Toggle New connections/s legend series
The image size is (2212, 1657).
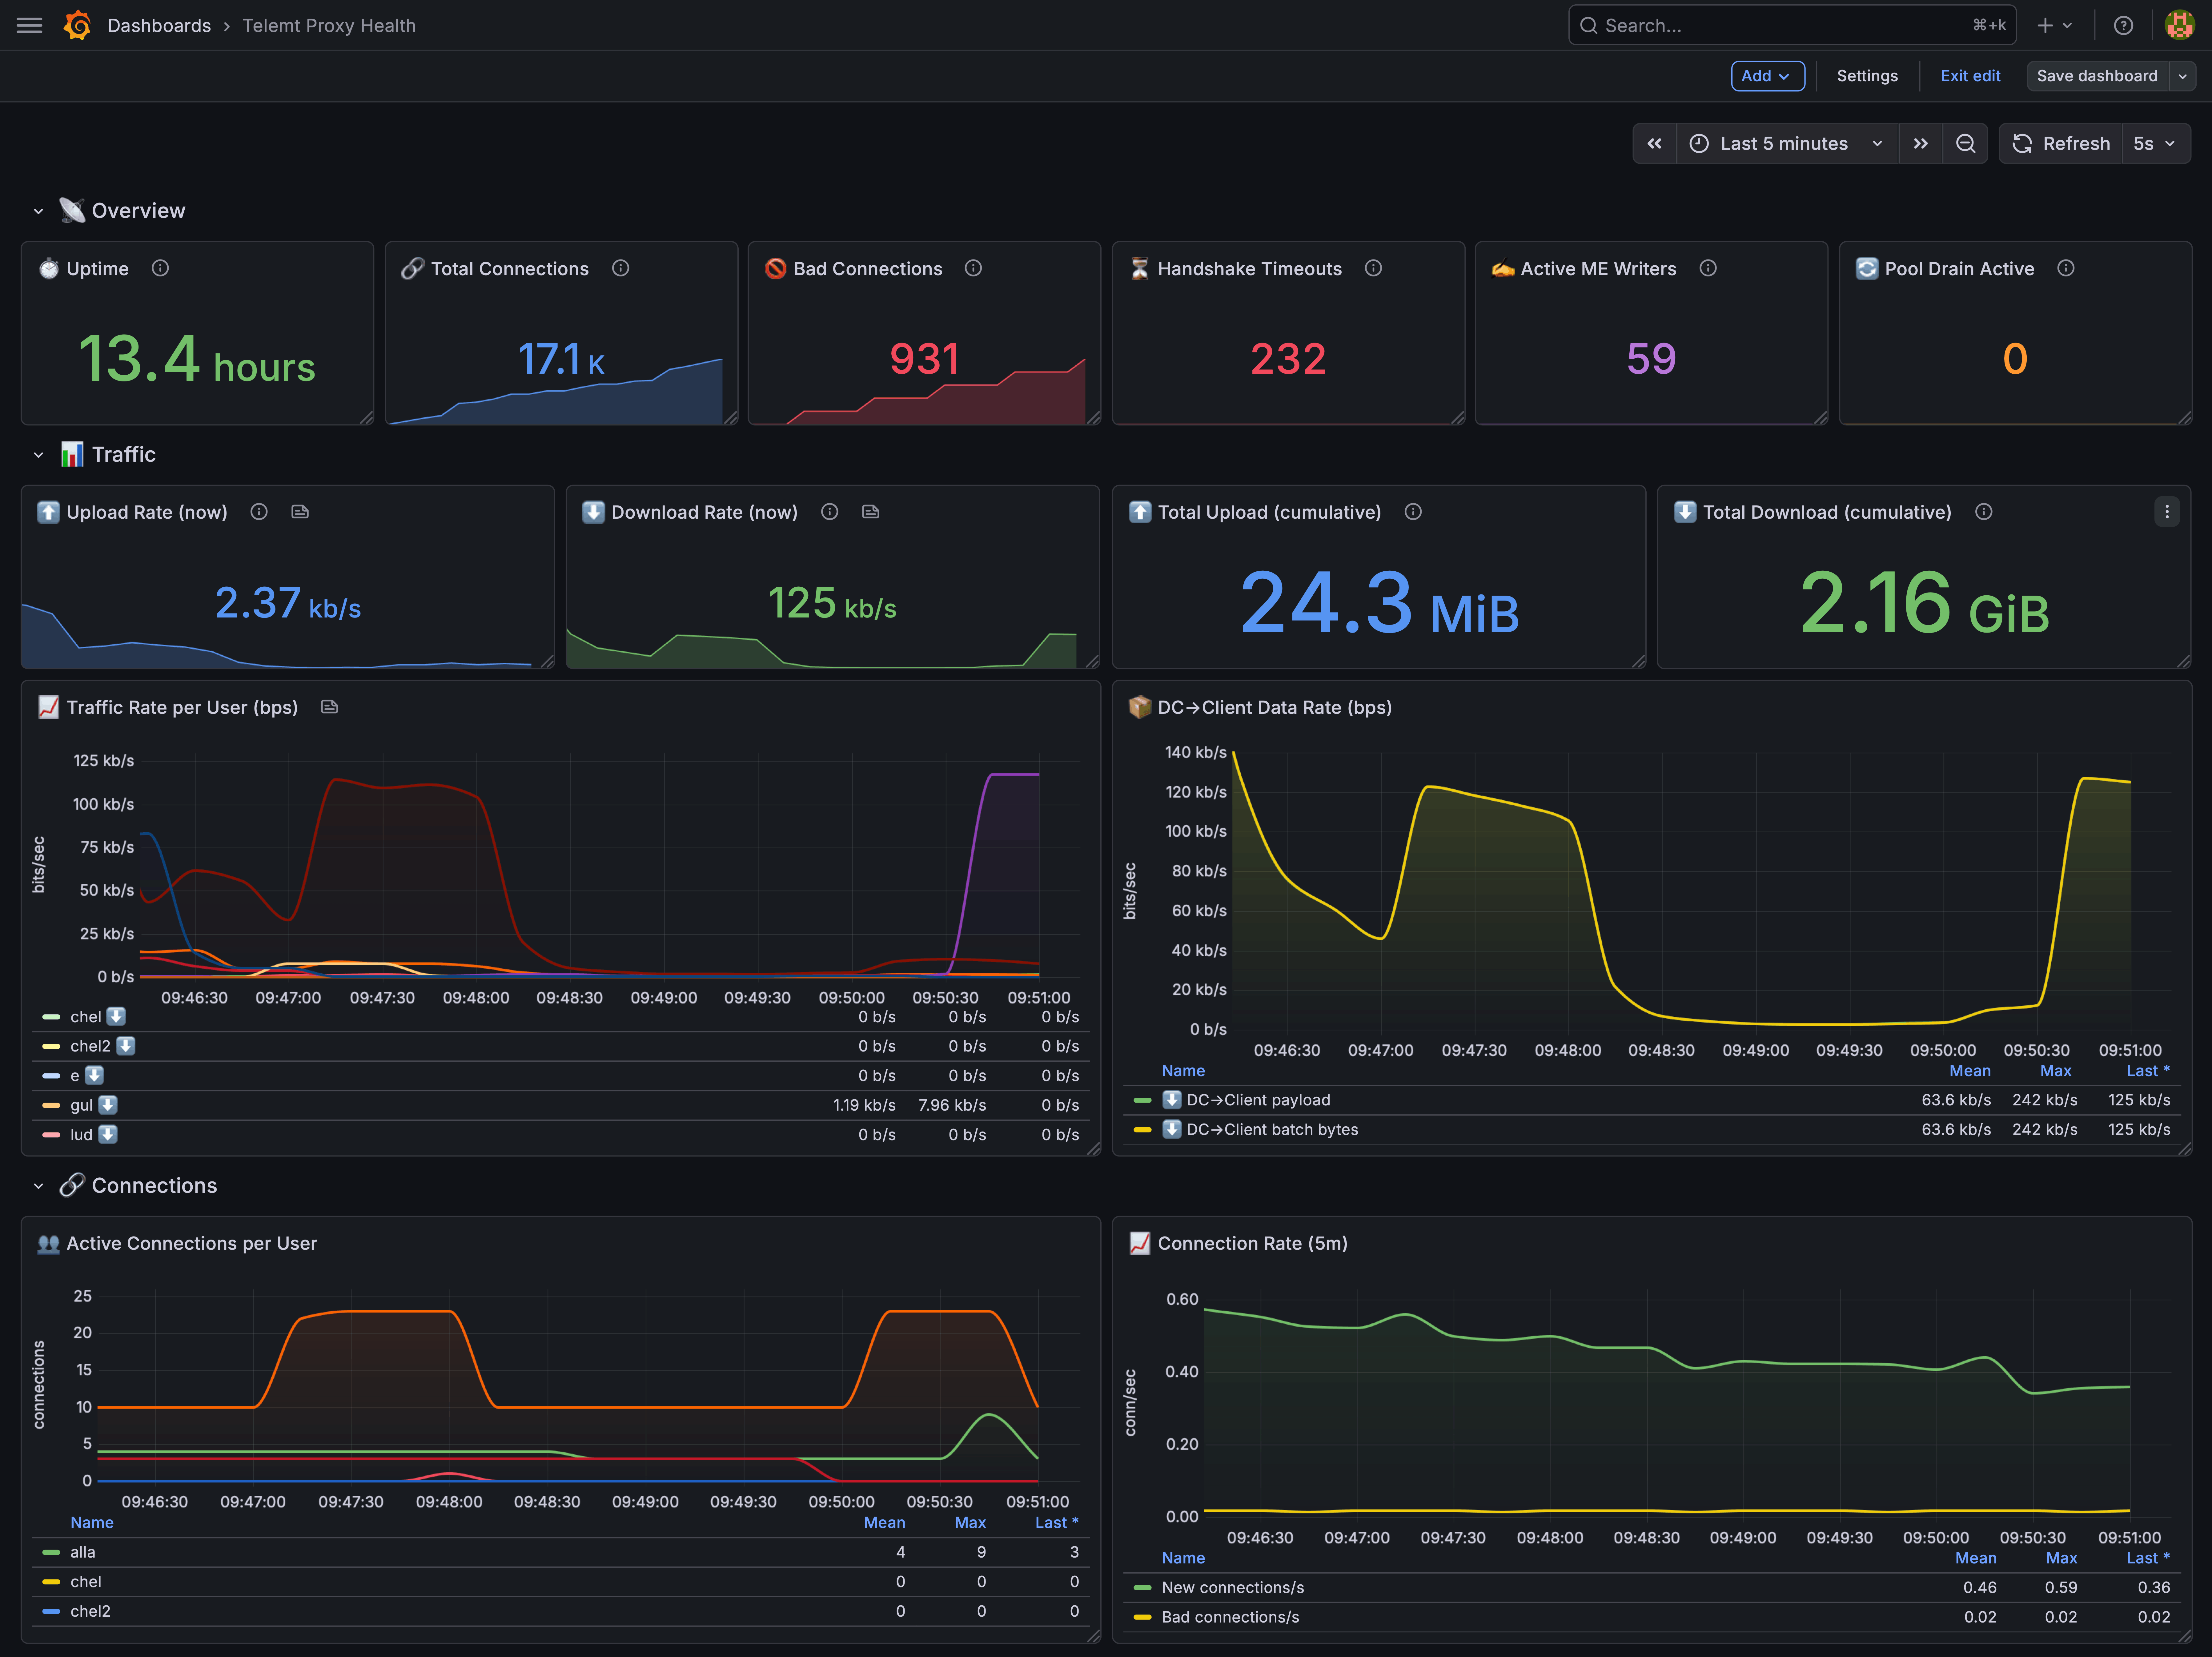1232,1587
